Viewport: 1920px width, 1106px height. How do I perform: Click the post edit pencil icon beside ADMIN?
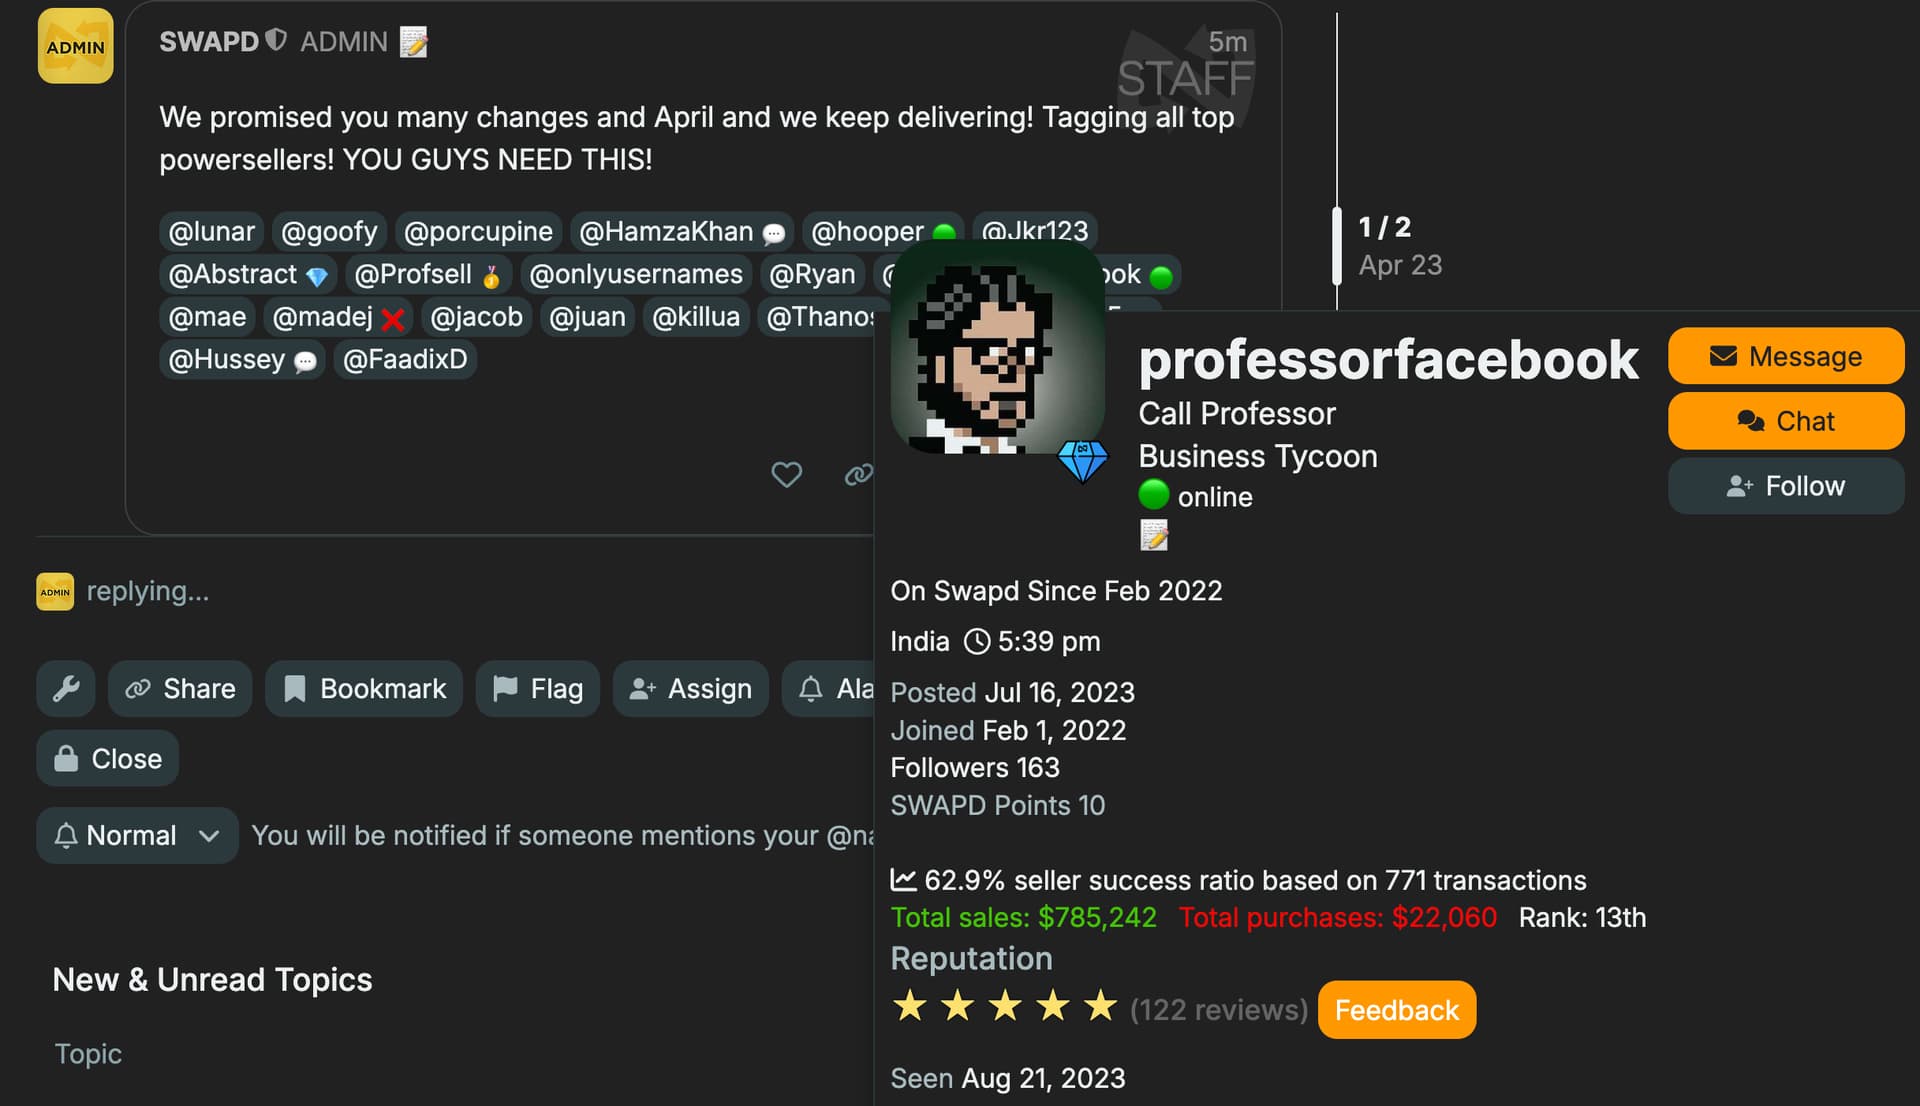click(414, 42)
